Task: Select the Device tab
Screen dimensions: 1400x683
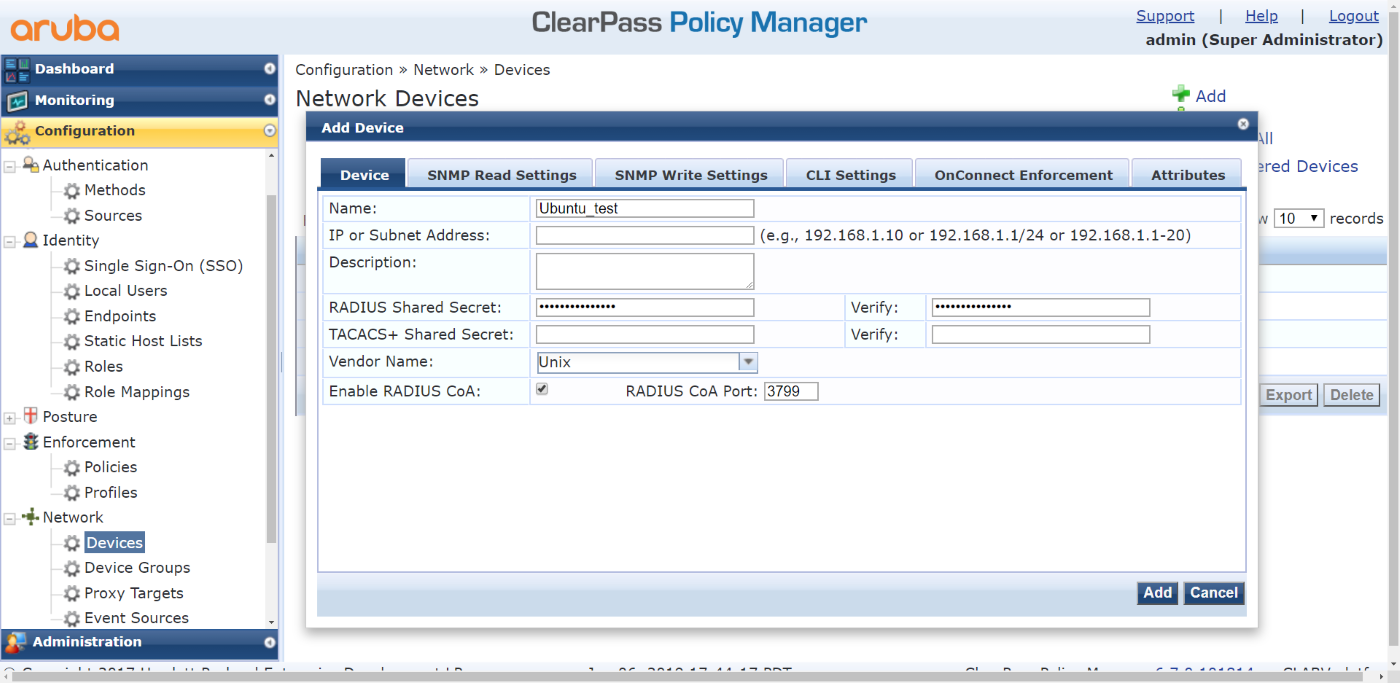Action: [363, 174]
